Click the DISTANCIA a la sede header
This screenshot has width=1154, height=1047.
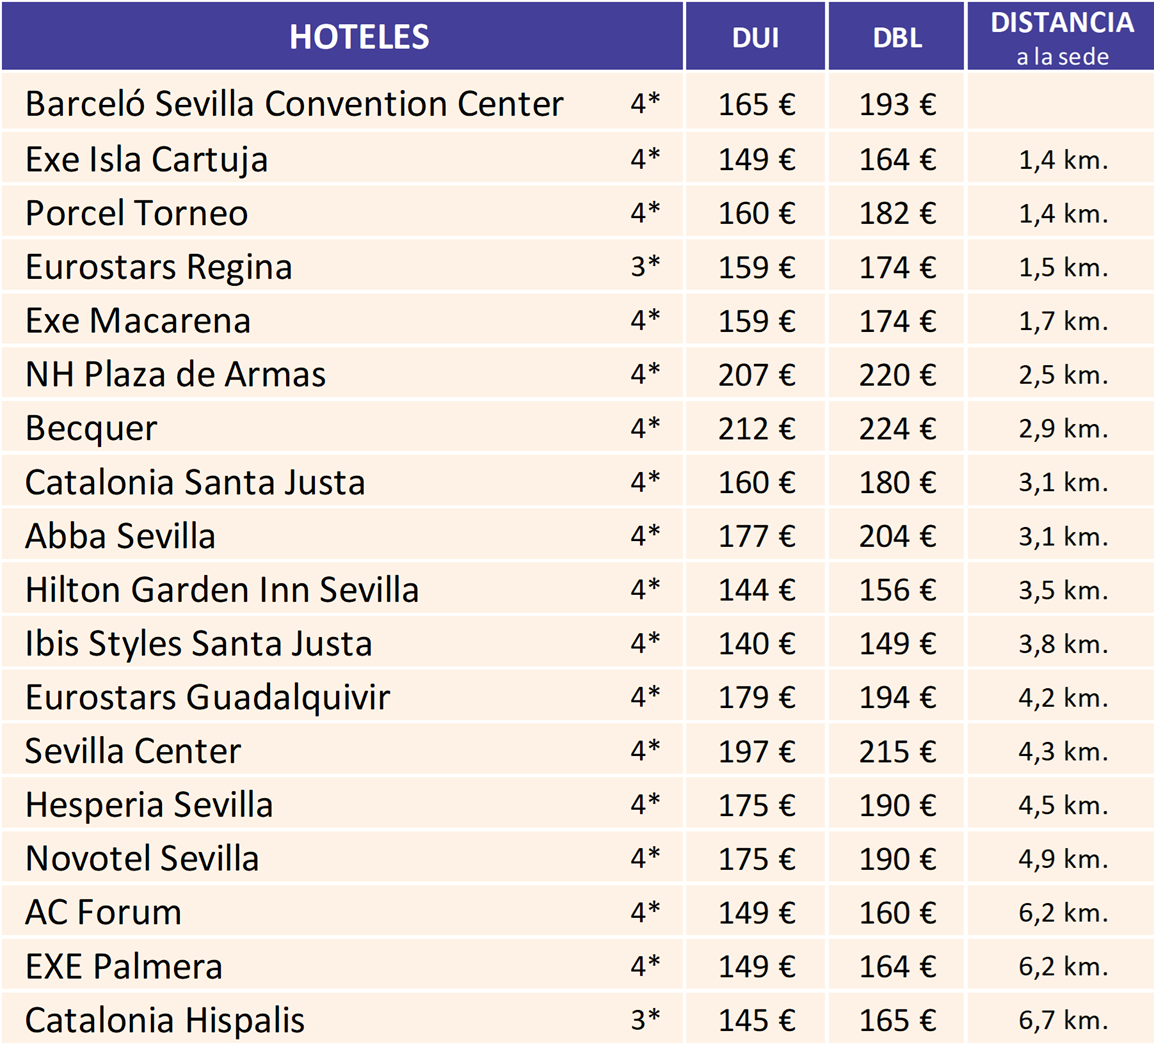point(1062,38)
